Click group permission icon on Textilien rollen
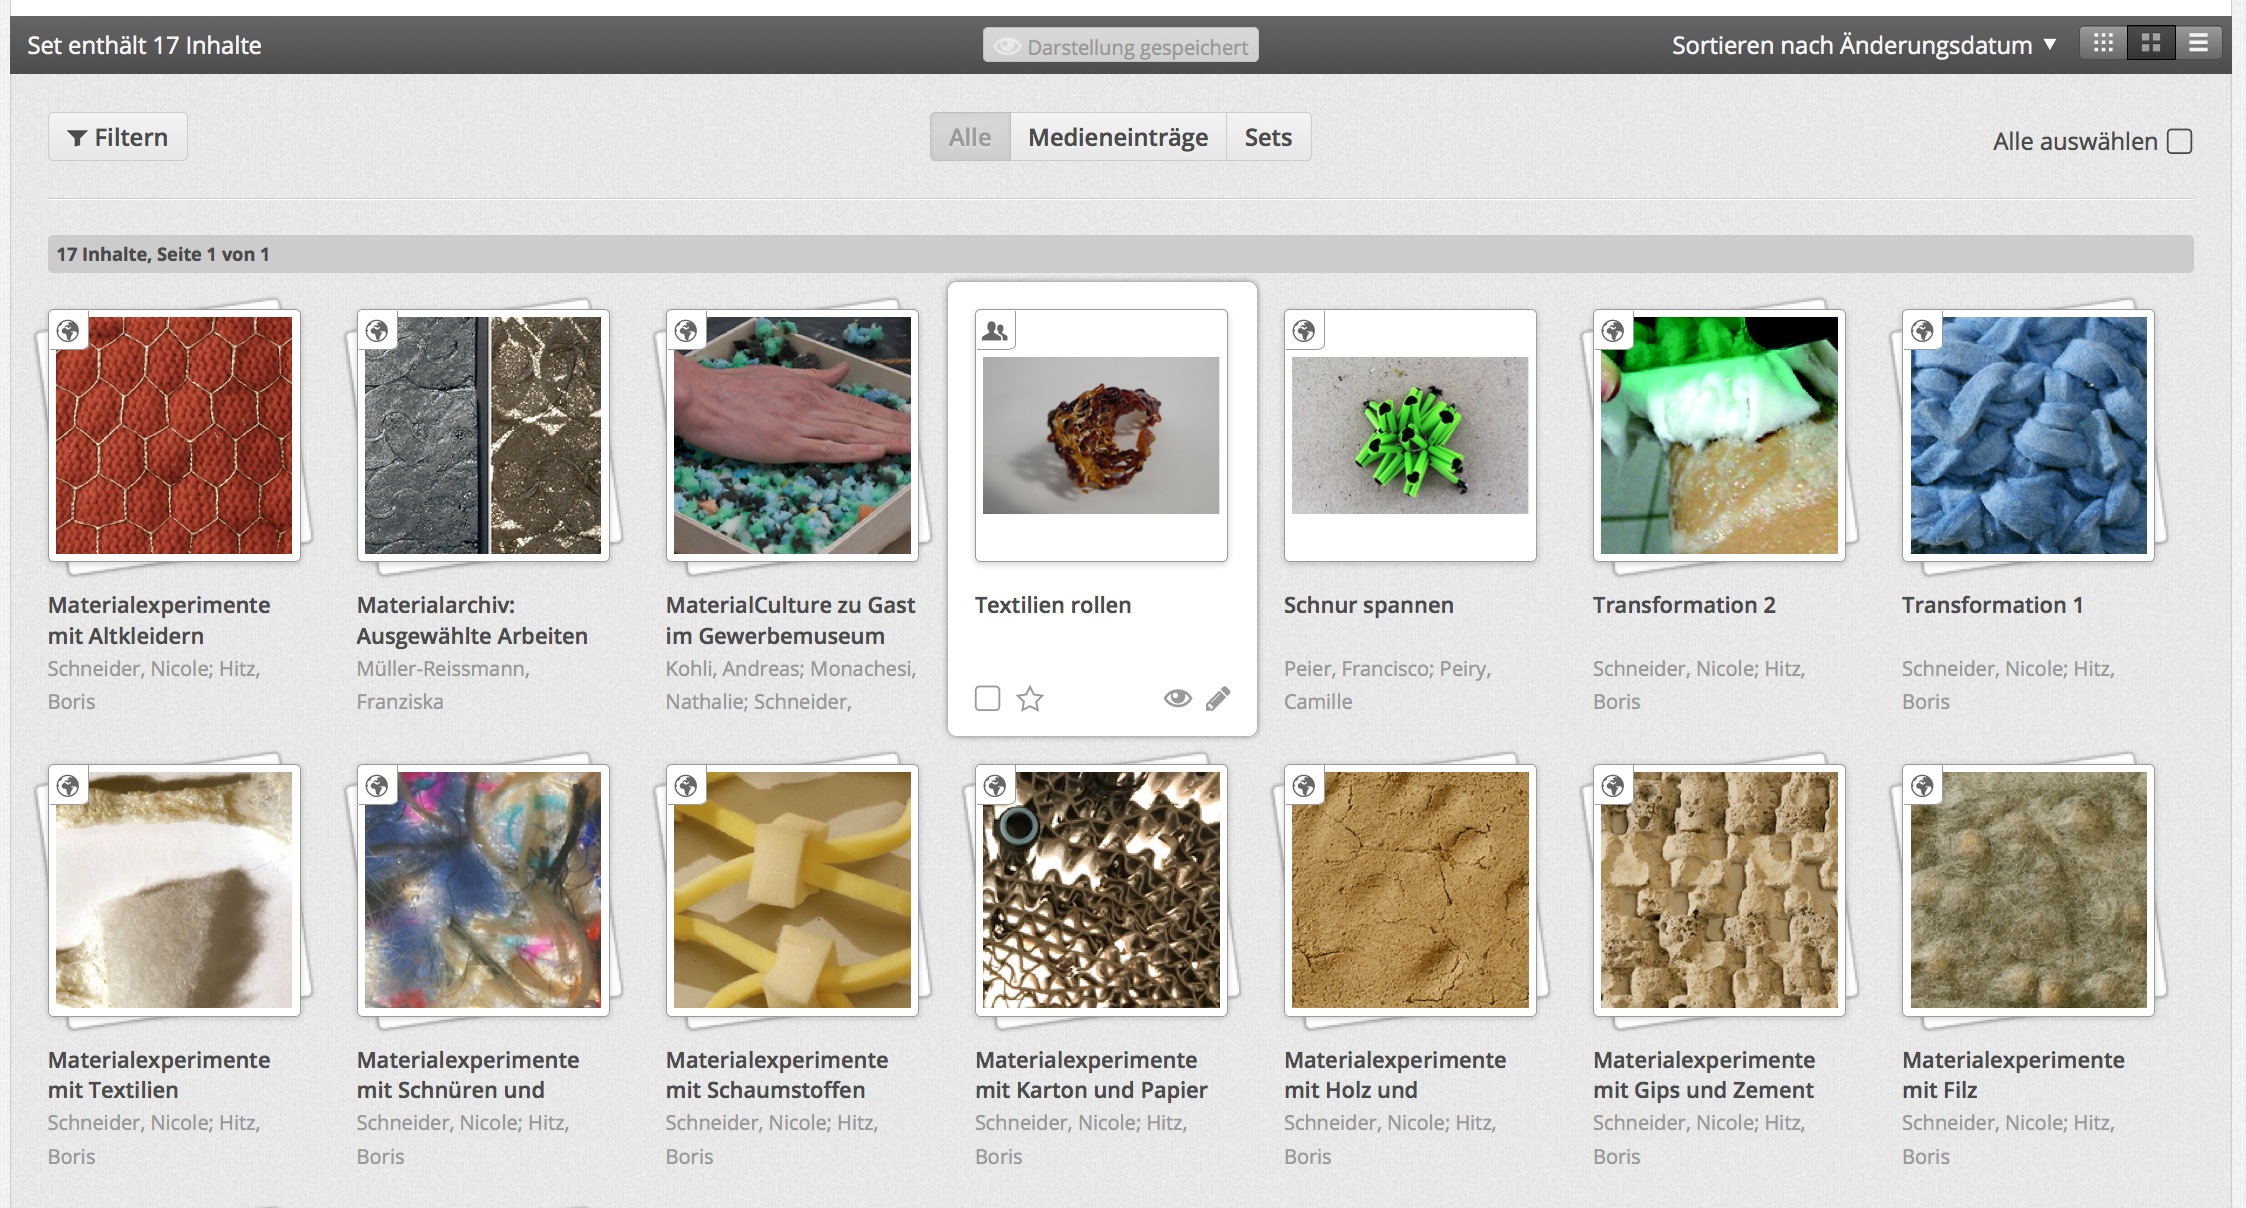Image resolution: width=2246 pixels, height=1208 pixels. click(995, 331)
